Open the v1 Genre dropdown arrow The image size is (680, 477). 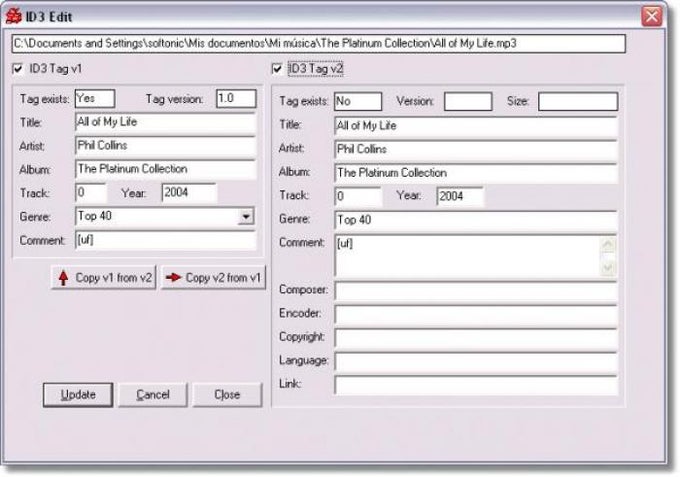[246, 216]
